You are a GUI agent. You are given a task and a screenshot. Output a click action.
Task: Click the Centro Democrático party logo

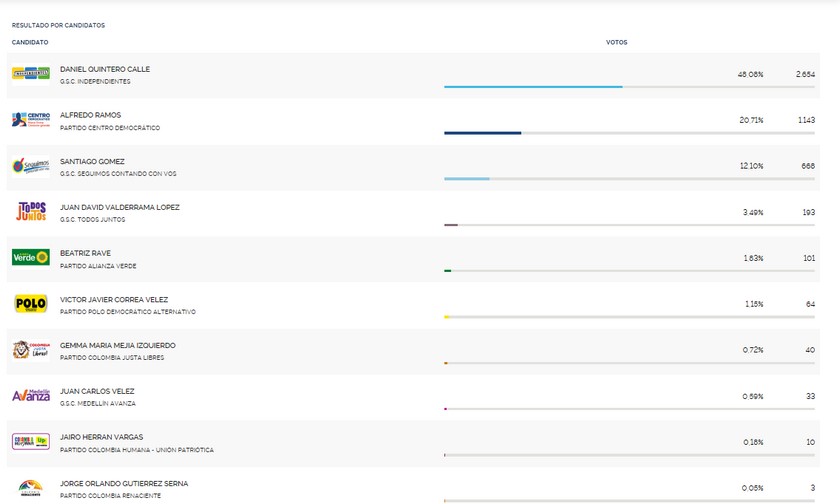30,120
